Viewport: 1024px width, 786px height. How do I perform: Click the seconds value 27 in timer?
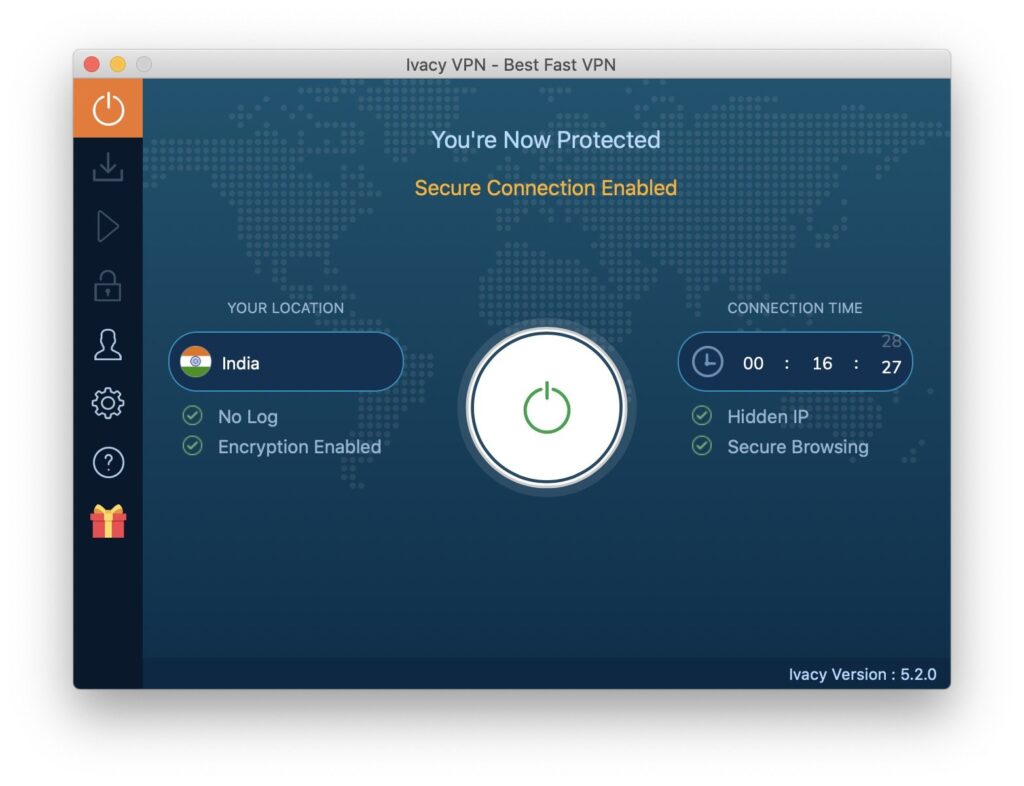click(x=891, y=367)
